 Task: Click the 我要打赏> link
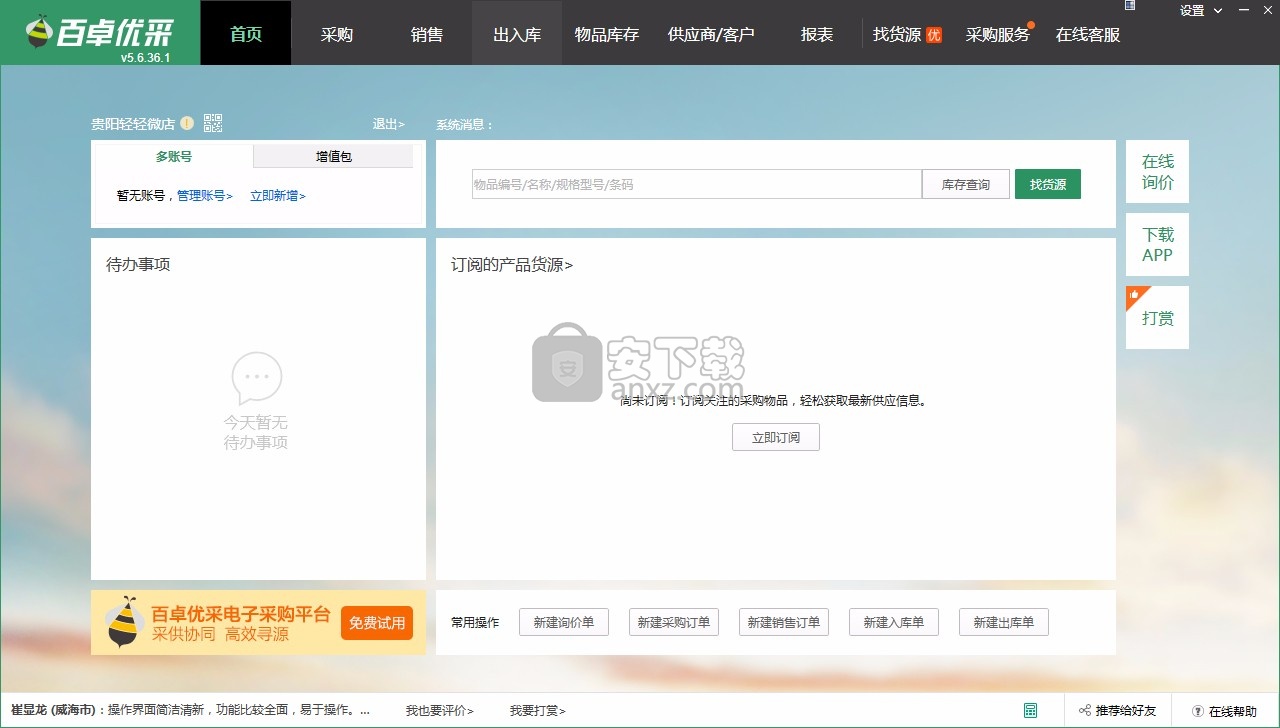(538, 711)
